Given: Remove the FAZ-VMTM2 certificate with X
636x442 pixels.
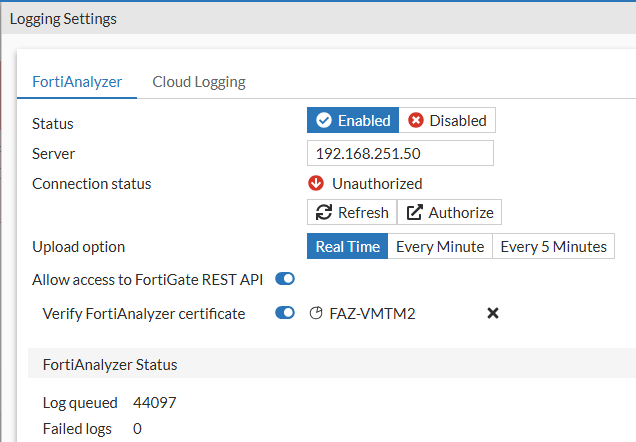Looking at the screenshot, I should pos(493,313).
